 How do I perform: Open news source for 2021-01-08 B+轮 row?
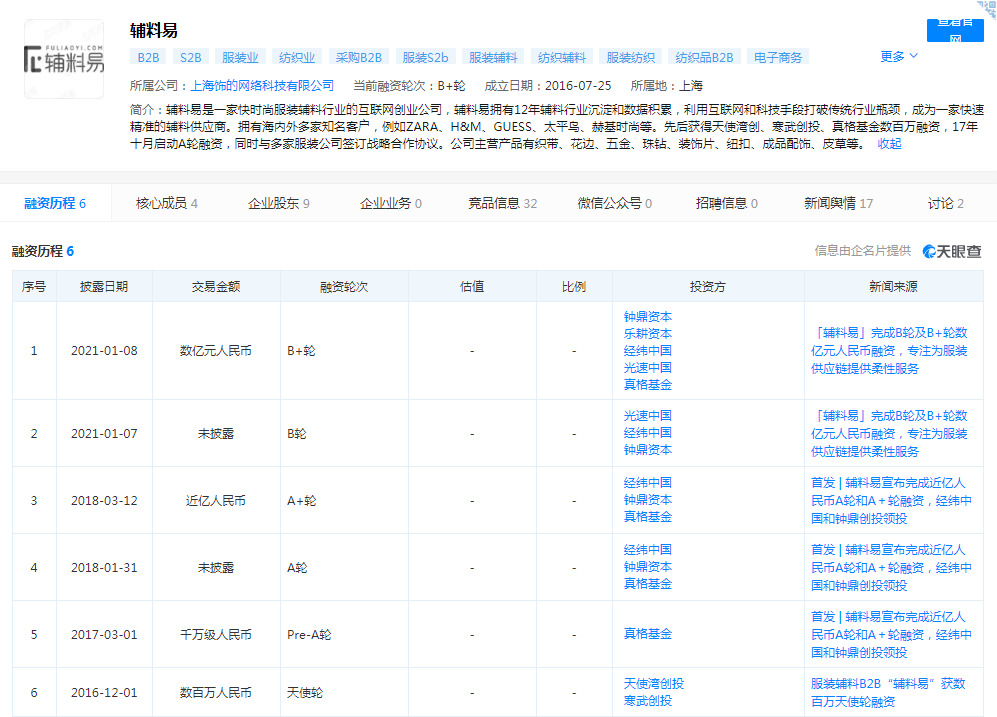[890, 351]
